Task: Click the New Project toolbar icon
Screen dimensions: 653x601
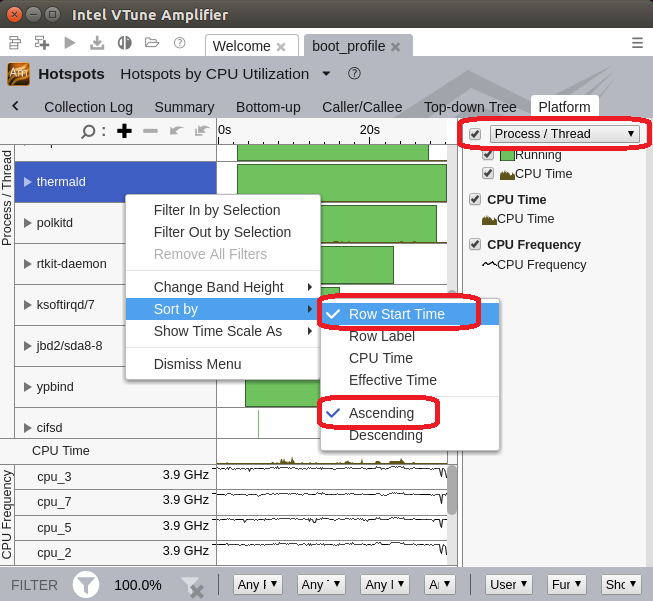Action: click(15, 43)
